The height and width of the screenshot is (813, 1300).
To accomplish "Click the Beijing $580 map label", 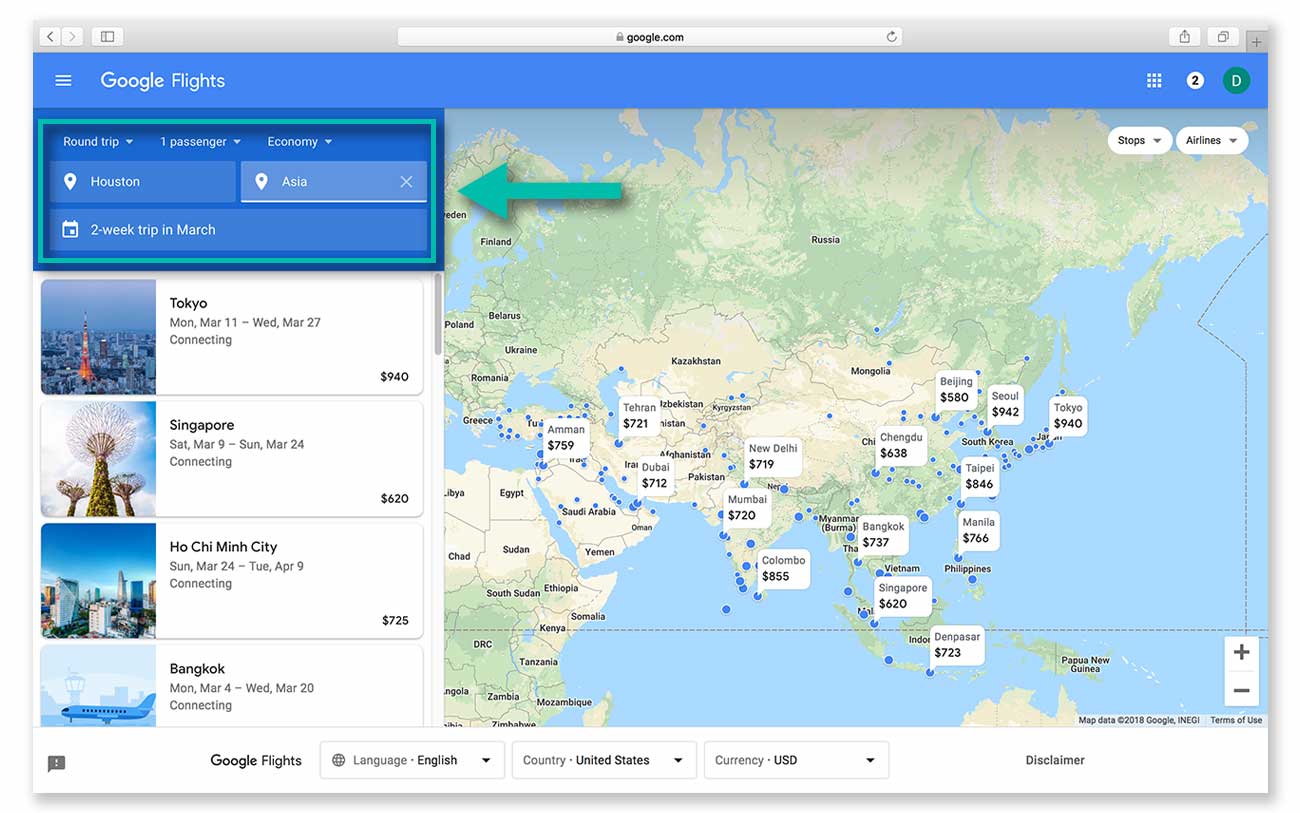I will click(957, 390).
